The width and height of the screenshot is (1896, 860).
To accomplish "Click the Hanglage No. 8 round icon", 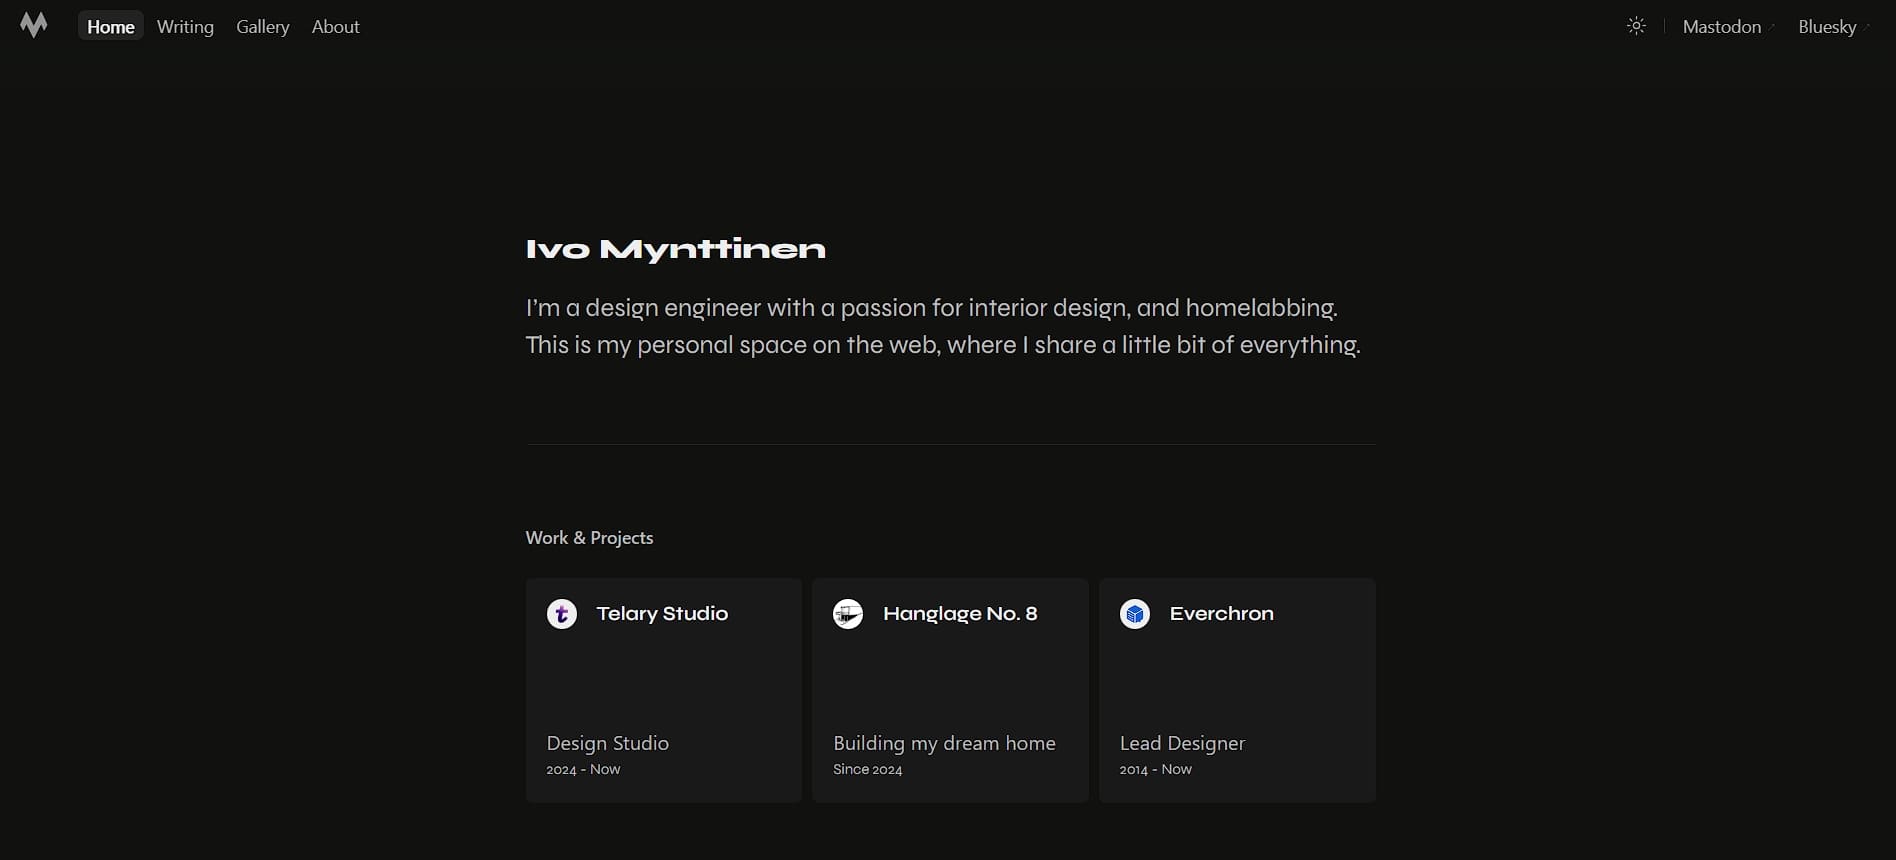I will (848, 614).
